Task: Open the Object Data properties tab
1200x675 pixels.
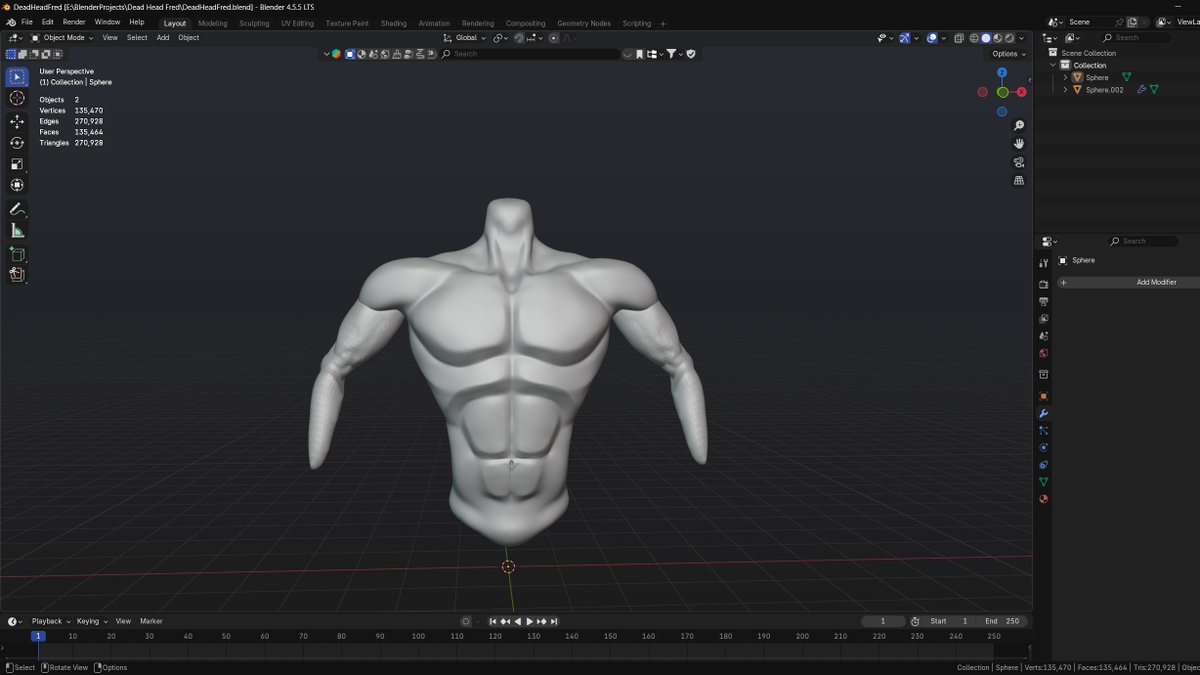Action: [x=1043, y=482]
